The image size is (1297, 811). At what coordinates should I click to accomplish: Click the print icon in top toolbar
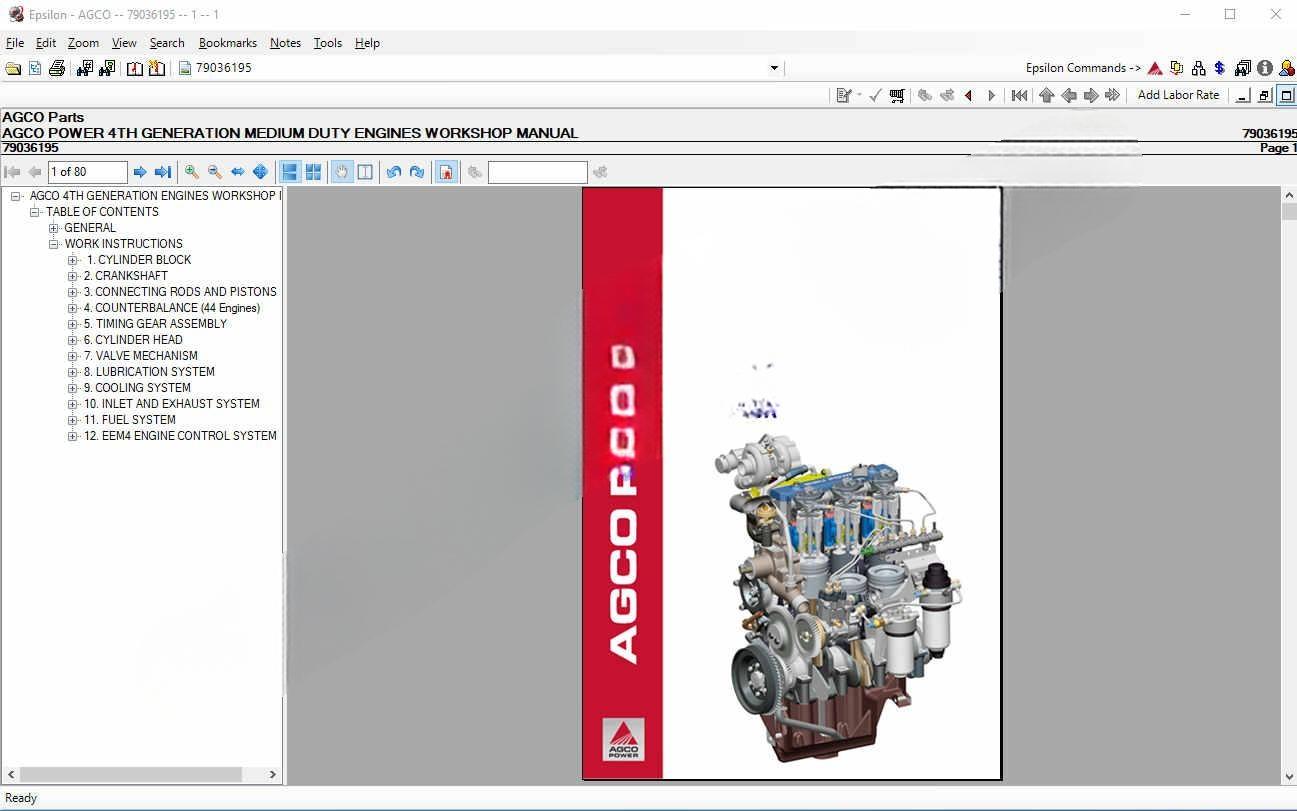57,68
